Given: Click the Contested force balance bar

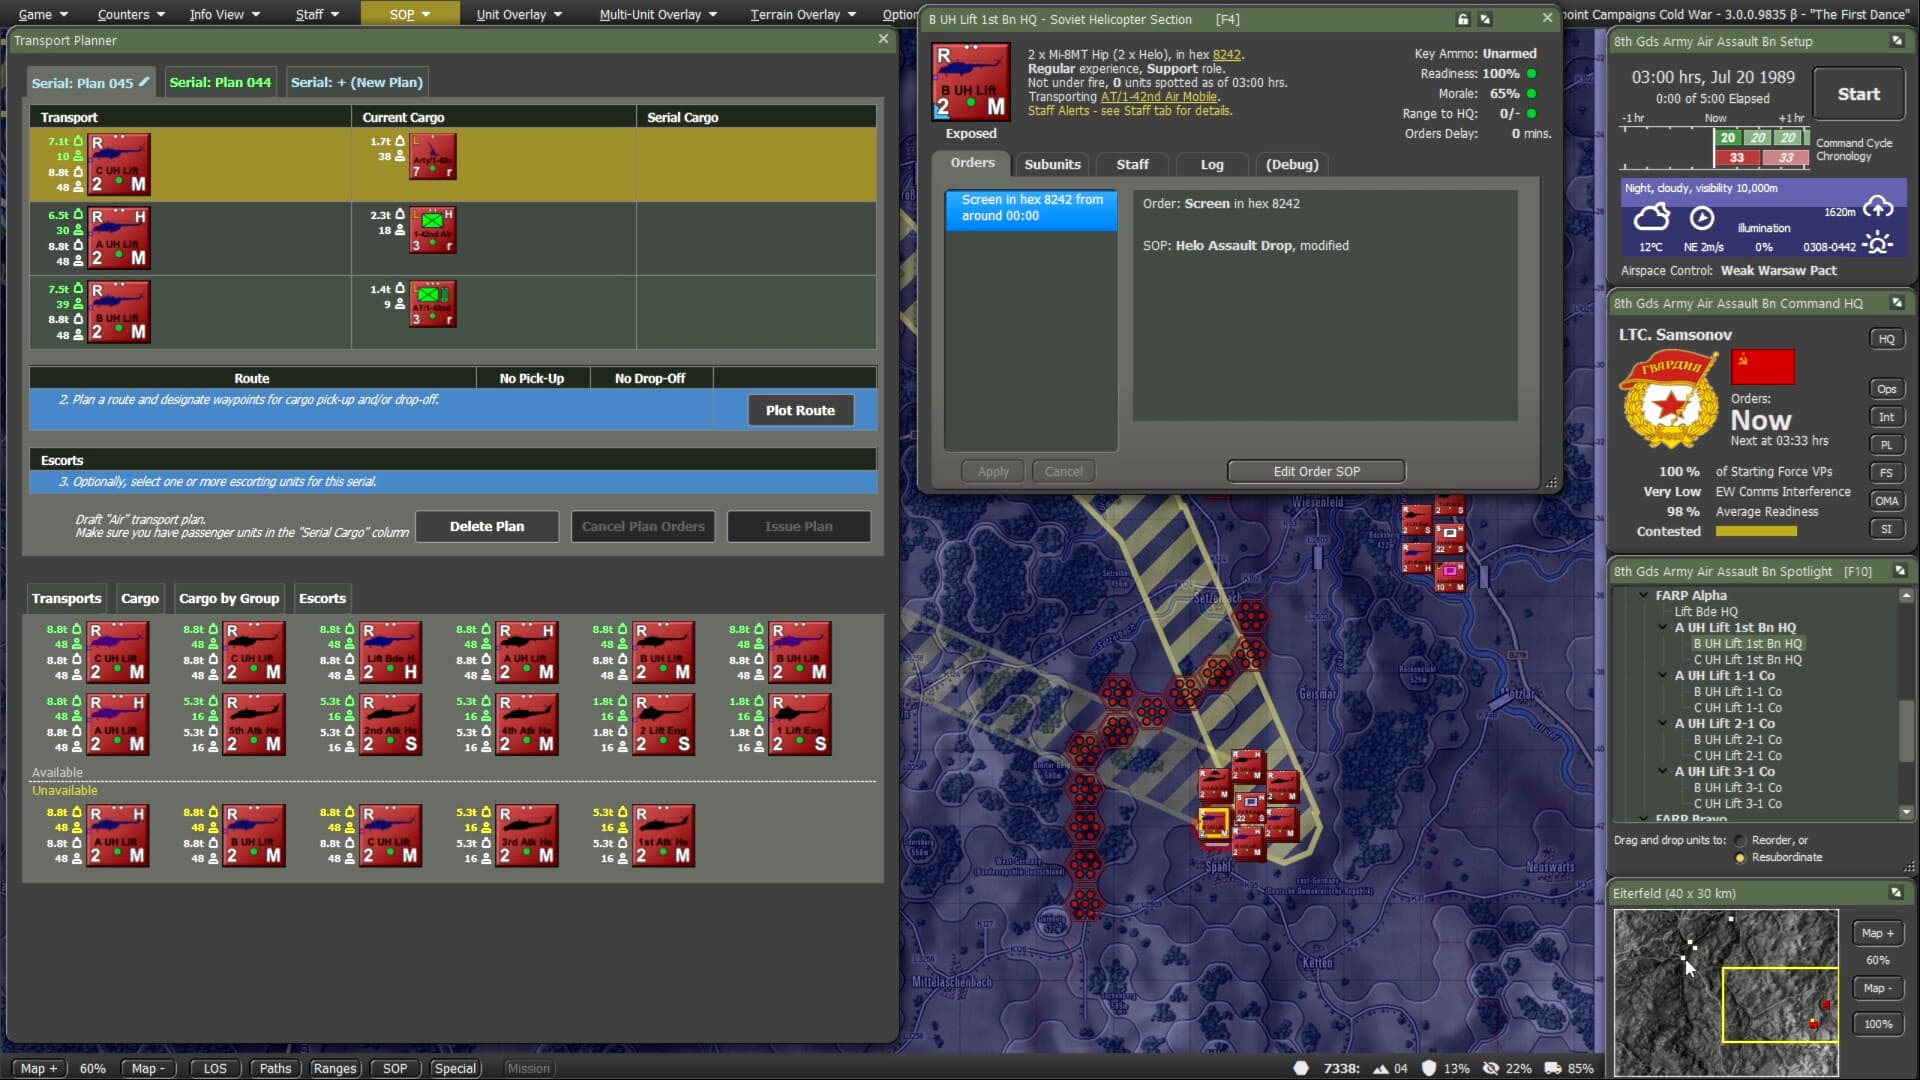Looking at the screenshot, I should click(1757, 531).
